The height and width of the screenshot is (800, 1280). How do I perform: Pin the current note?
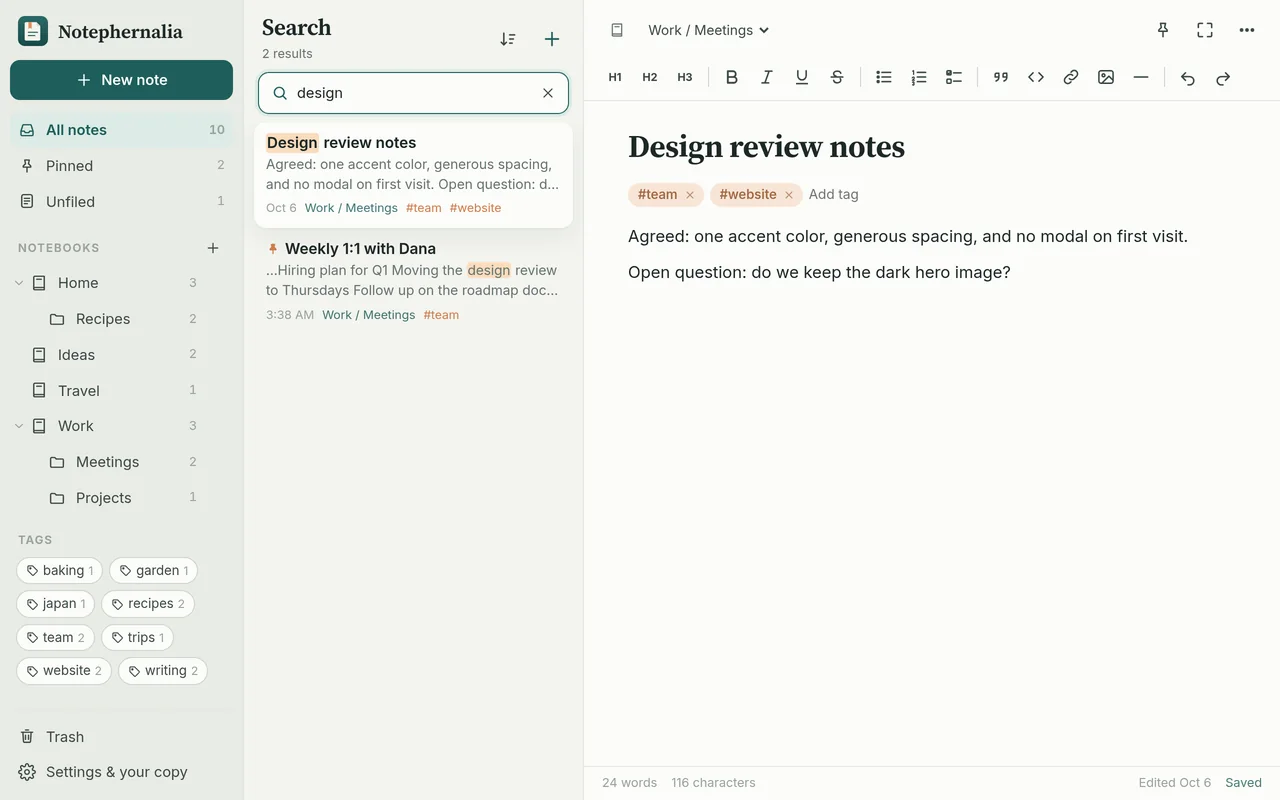1163,30
